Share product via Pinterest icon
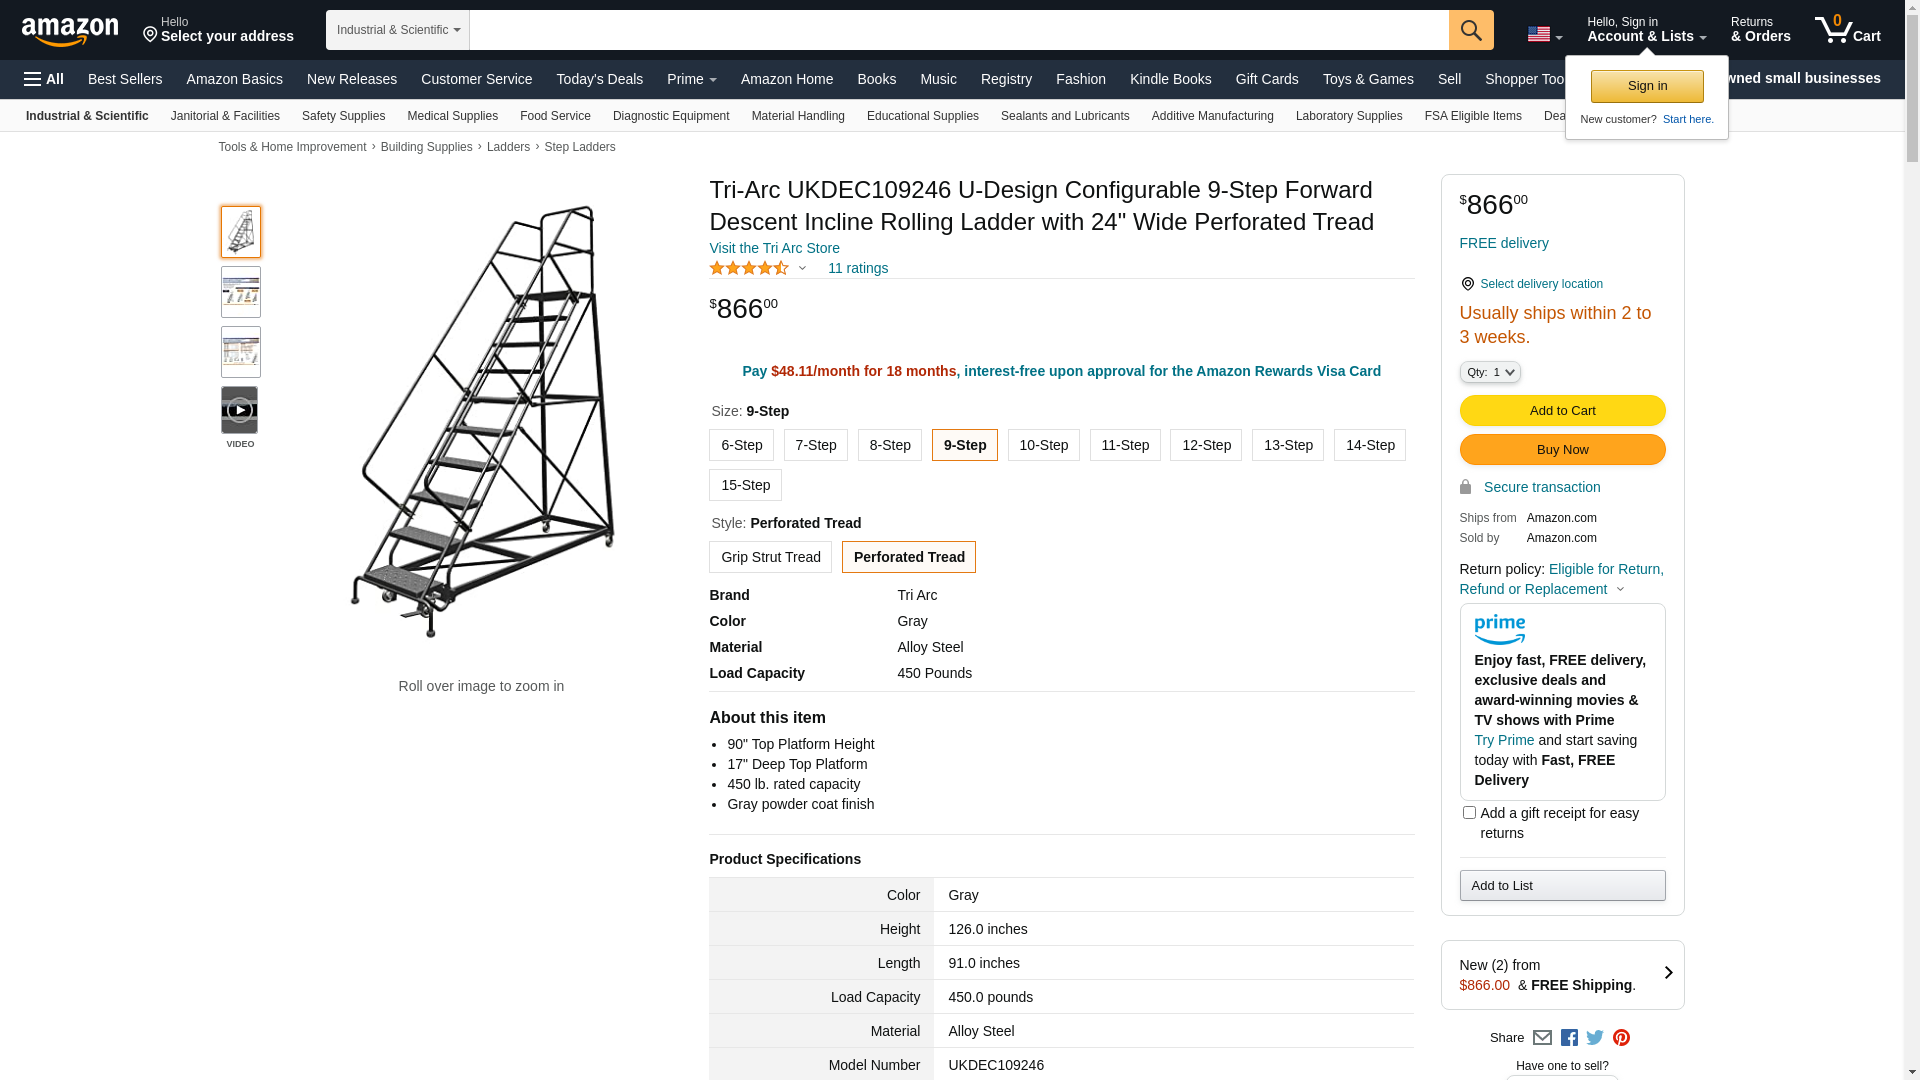 1621,1038
